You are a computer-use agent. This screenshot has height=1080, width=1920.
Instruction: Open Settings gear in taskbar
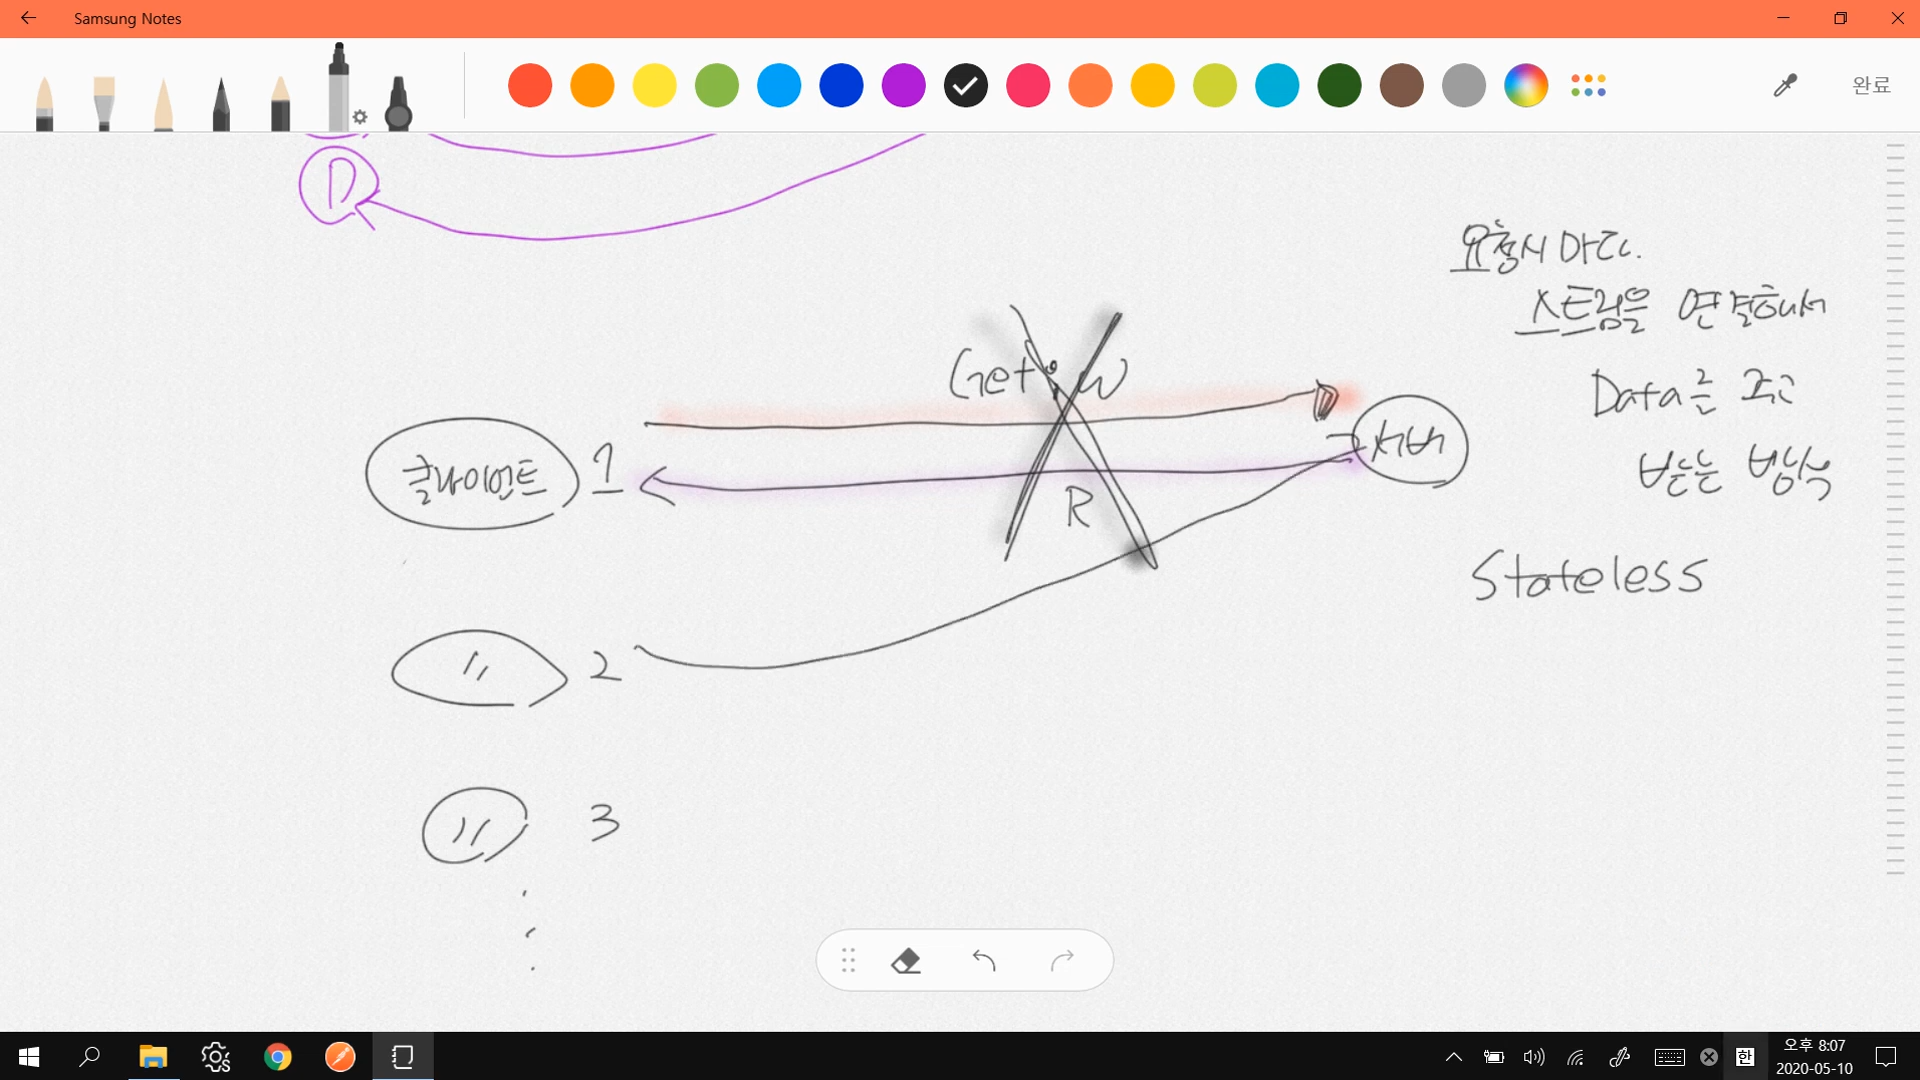215,1057
